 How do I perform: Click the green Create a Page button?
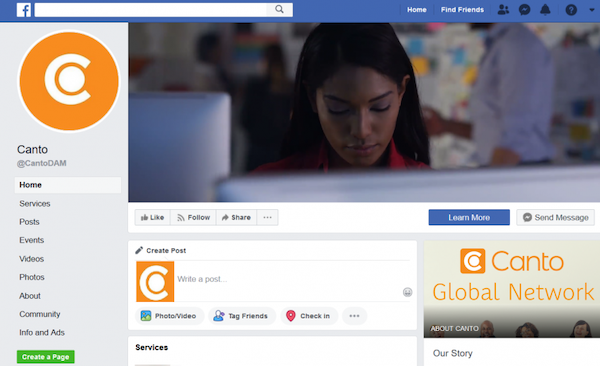pyautogui.click(x=46, y=357)
